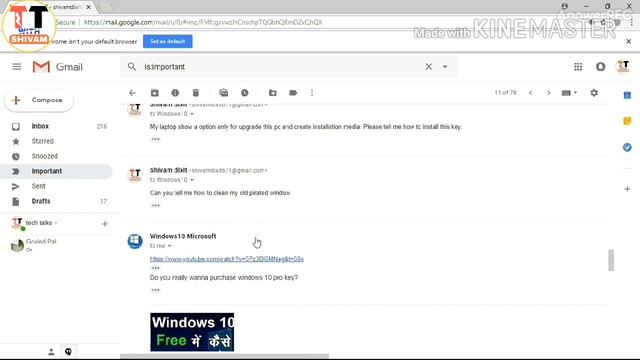Expand 'to me' details dropdown
The image size is (640, 360).
coord(169,246)
